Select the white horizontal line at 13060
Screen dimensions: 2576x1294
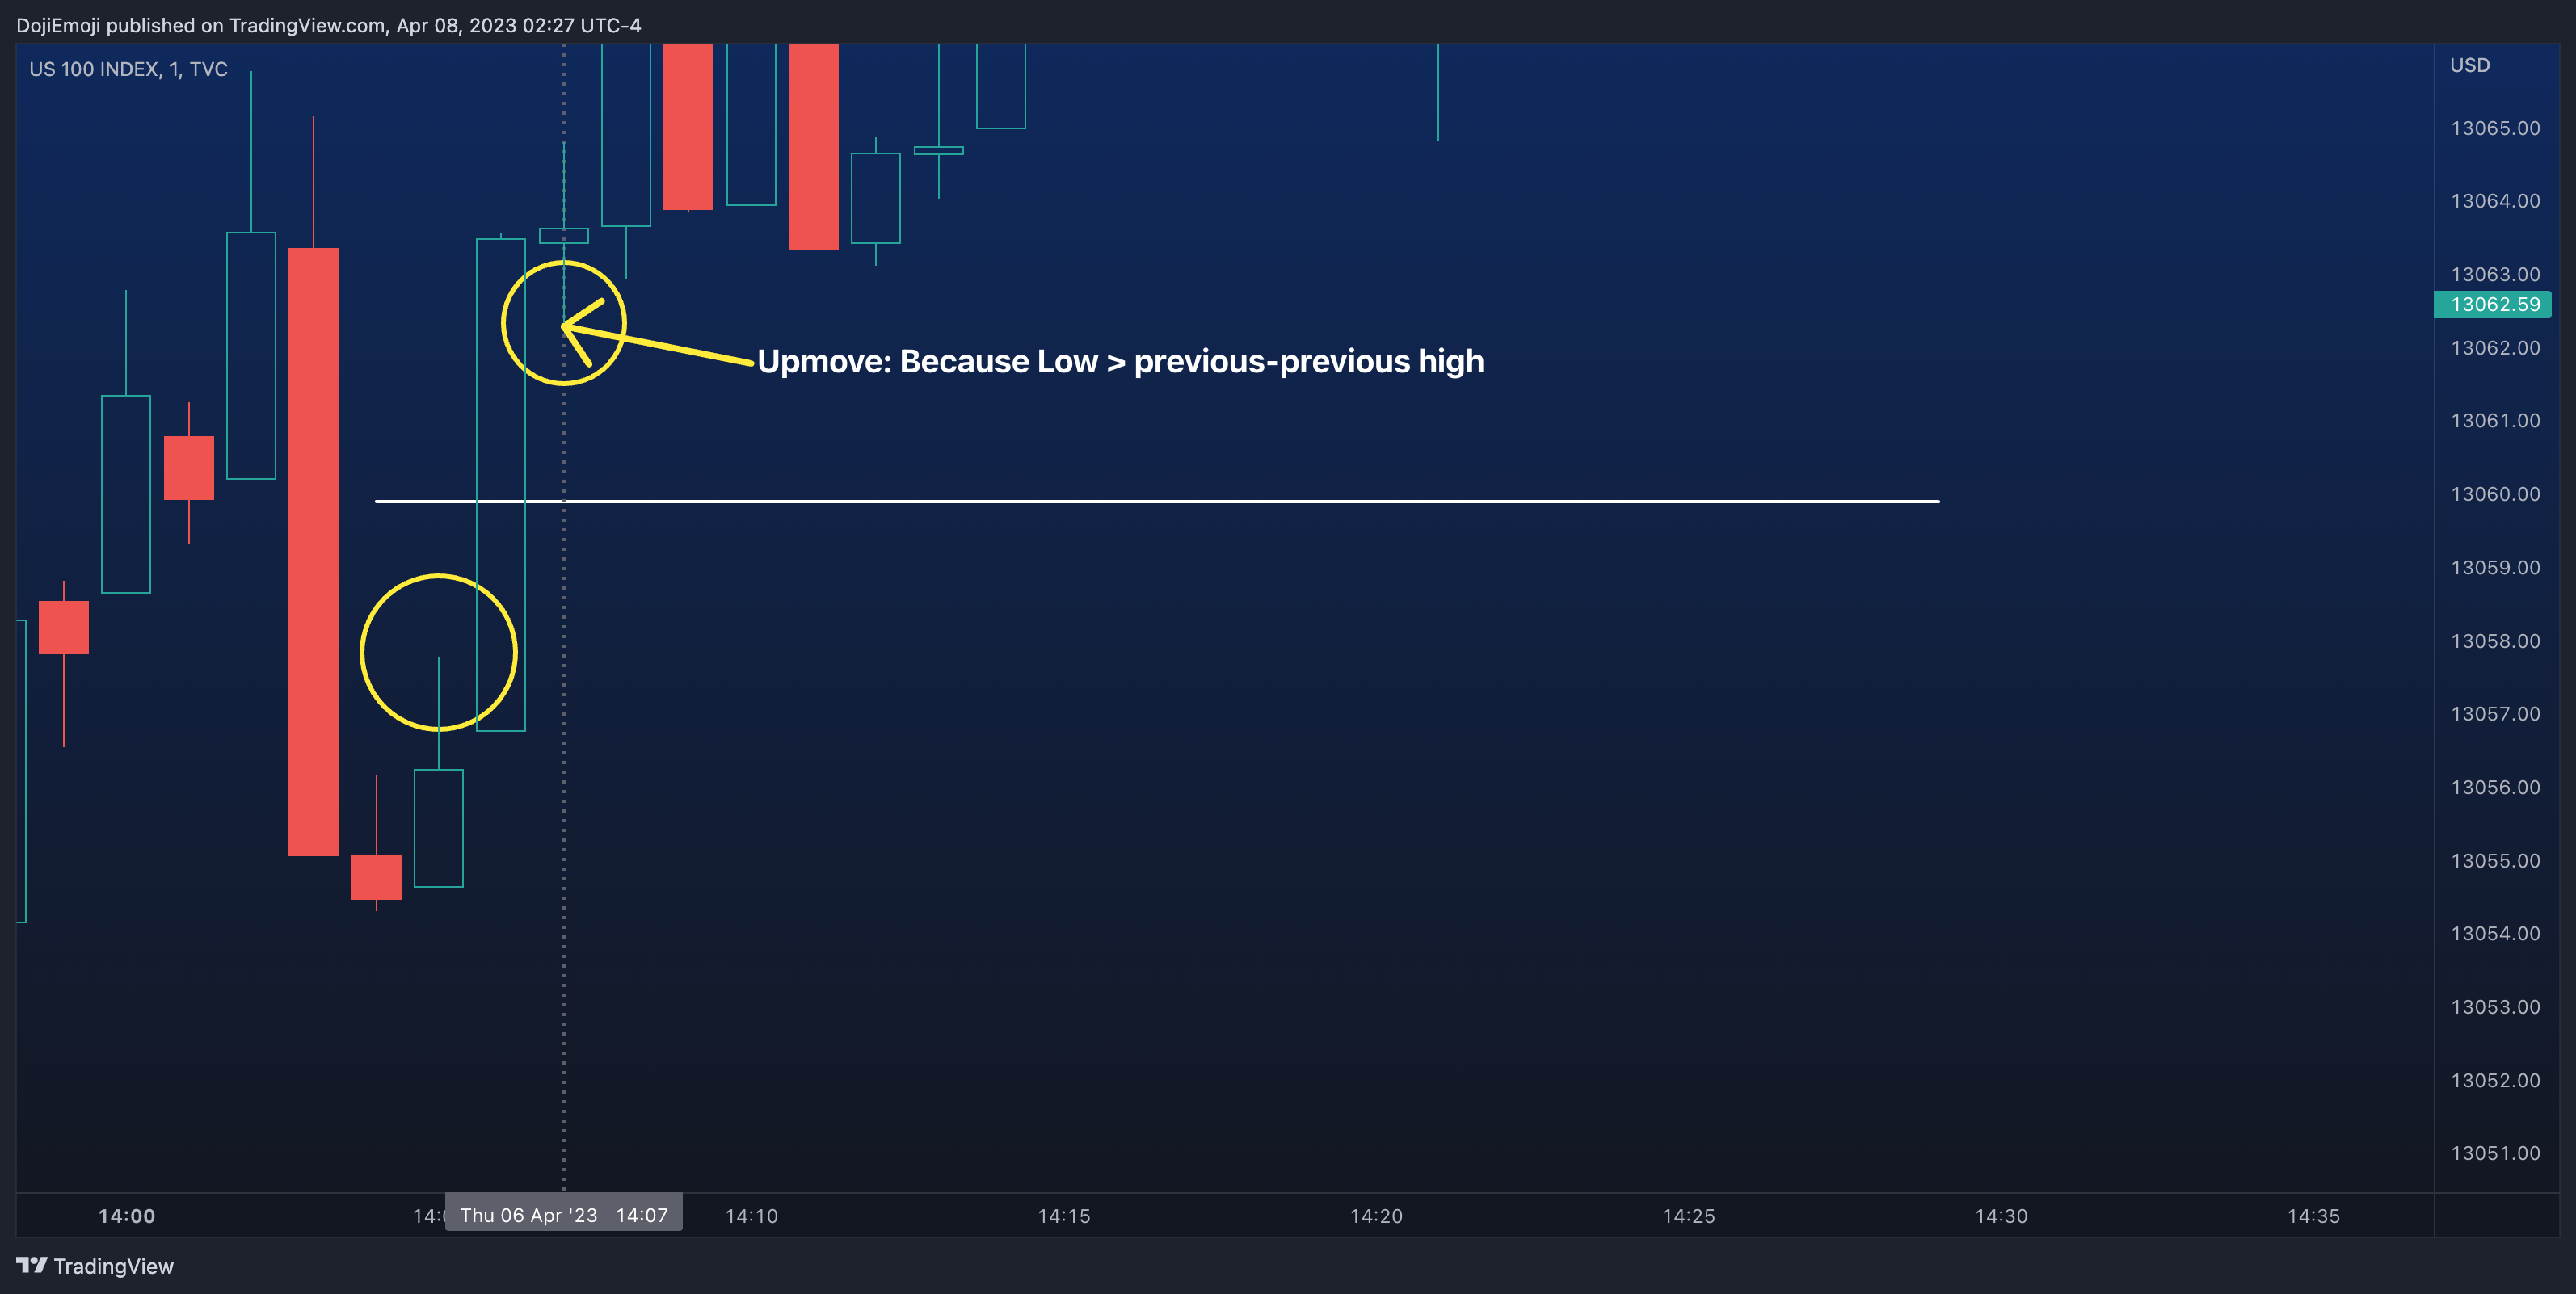coord(1157,501)
